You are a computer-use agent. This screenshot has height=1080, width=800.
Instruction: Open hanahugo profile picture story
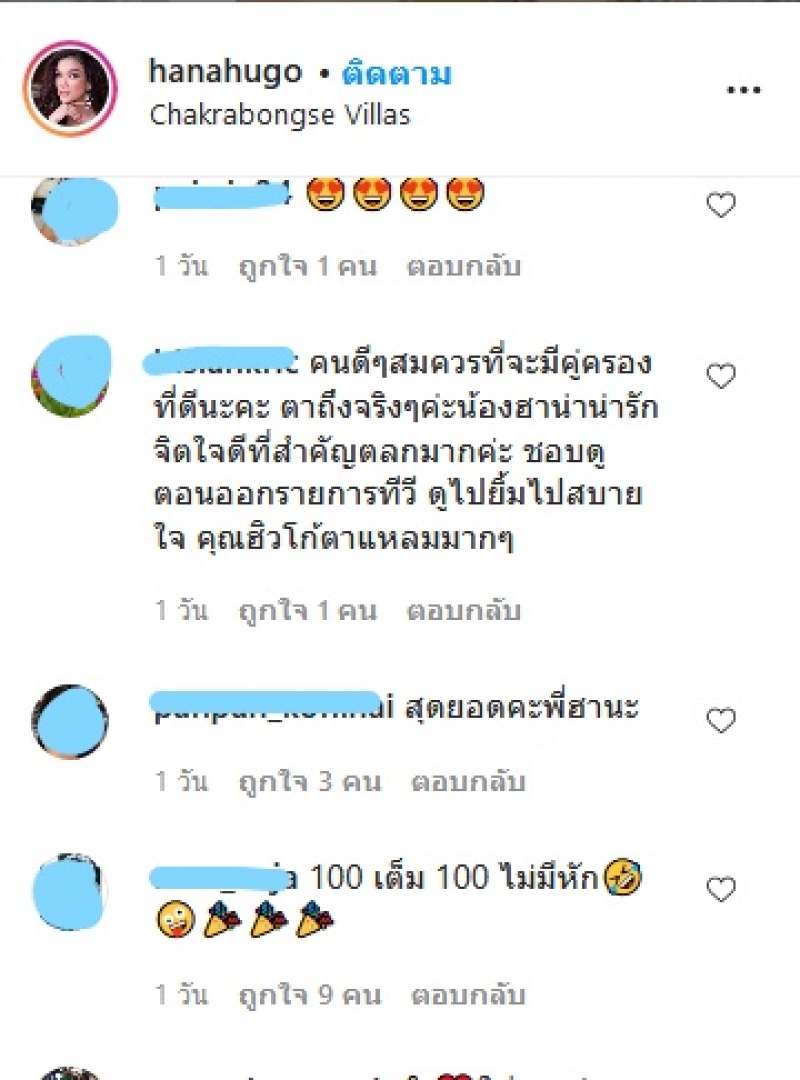(x=70, y=89)
